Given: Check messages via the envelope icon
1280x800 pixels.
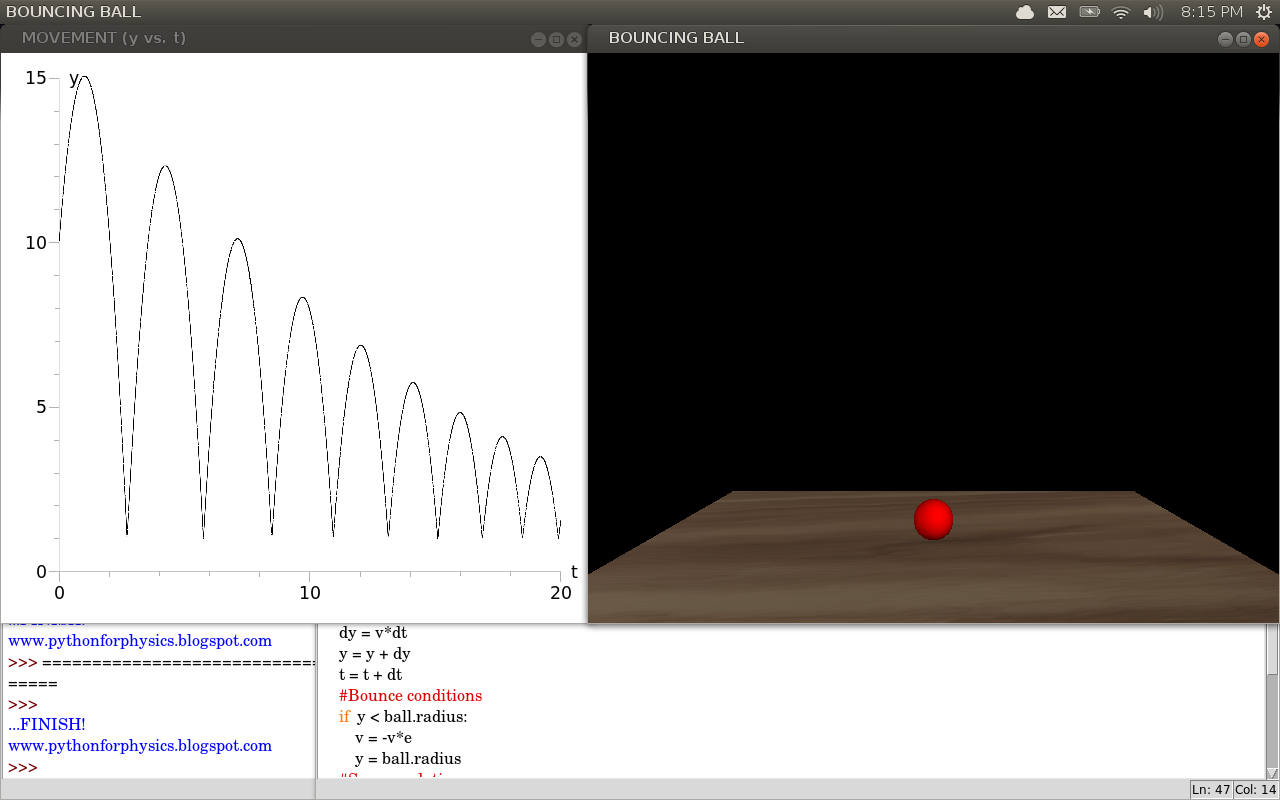Looking at the screenshot, I should [x=1056, y=12].
